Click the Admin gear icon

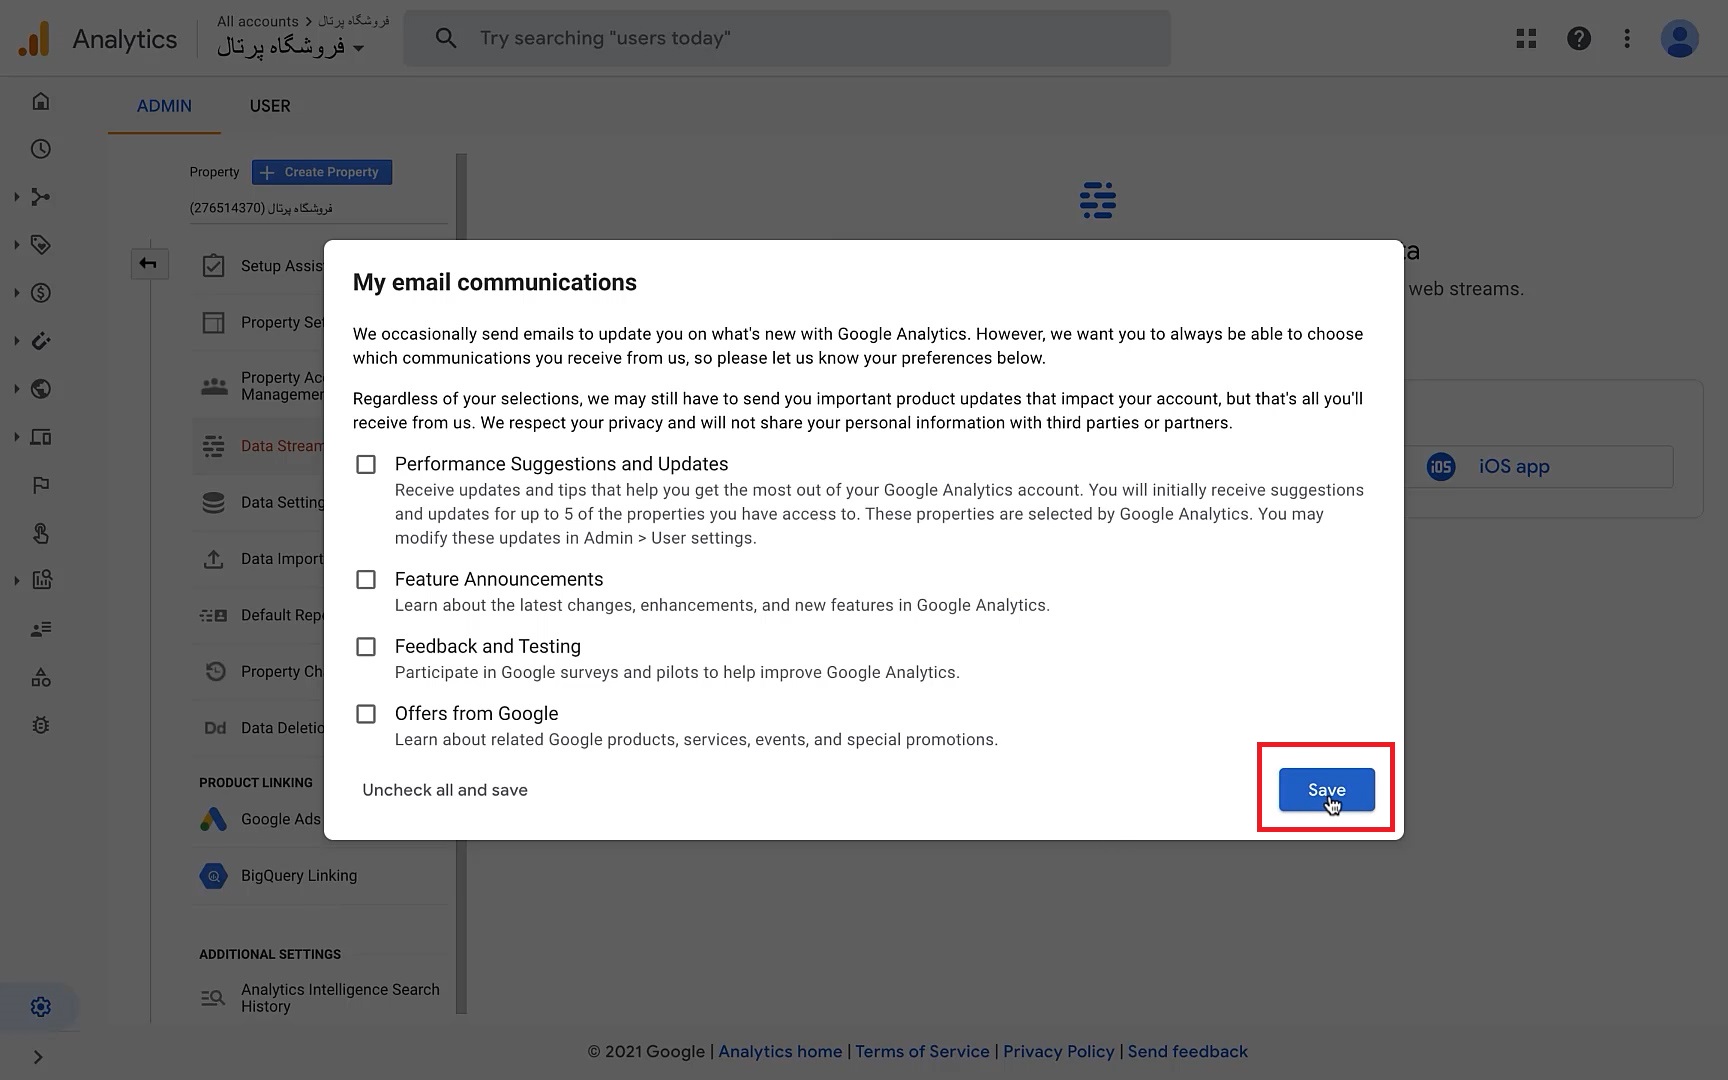click(41, 1007)
